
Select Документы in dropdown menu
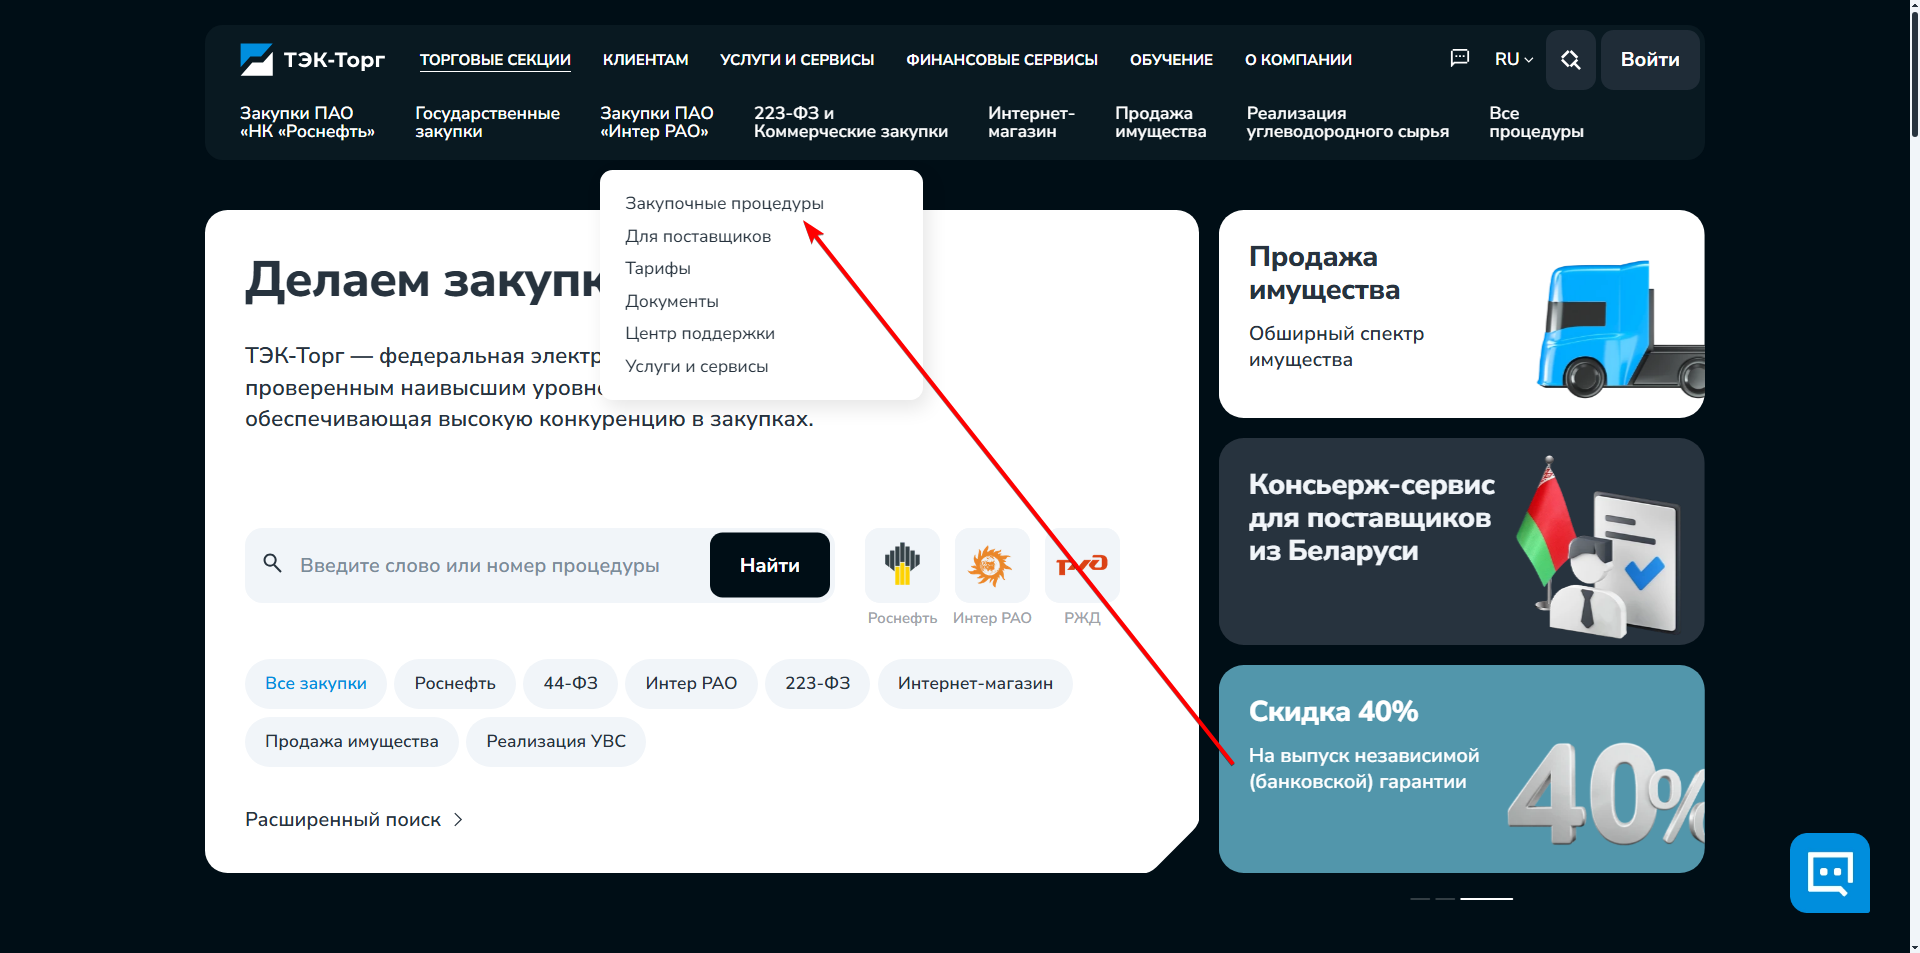672,301
